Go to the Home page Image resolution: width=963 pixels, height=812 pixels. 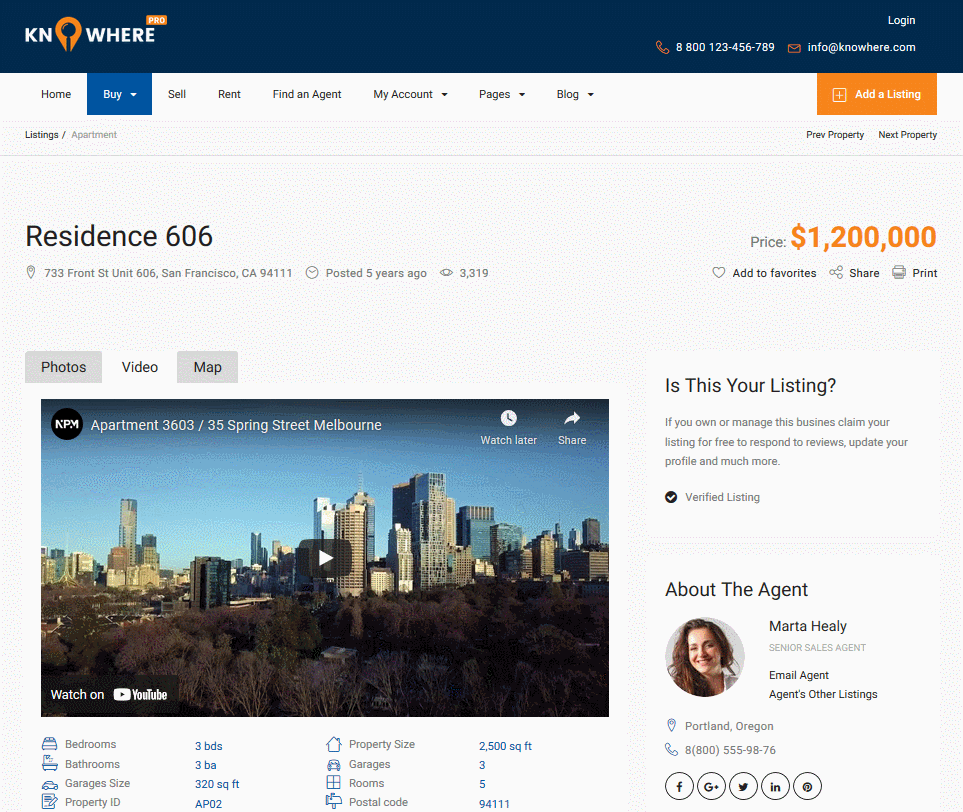56,94
